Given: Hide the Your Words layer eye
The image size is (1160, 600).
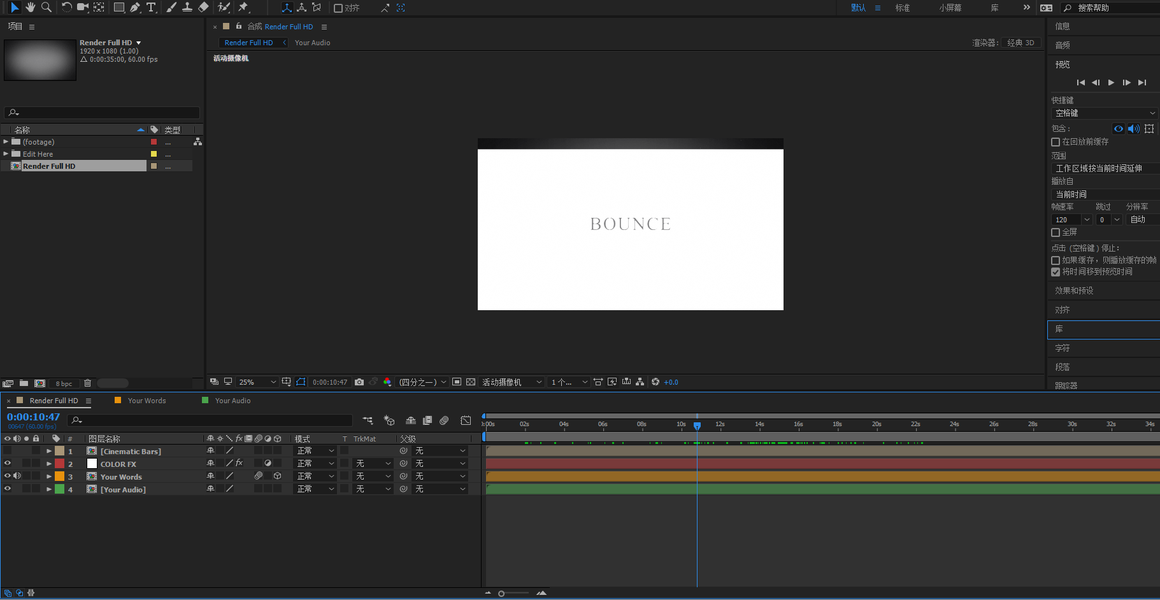Looking at the screenshot, I should coord(7,476).
